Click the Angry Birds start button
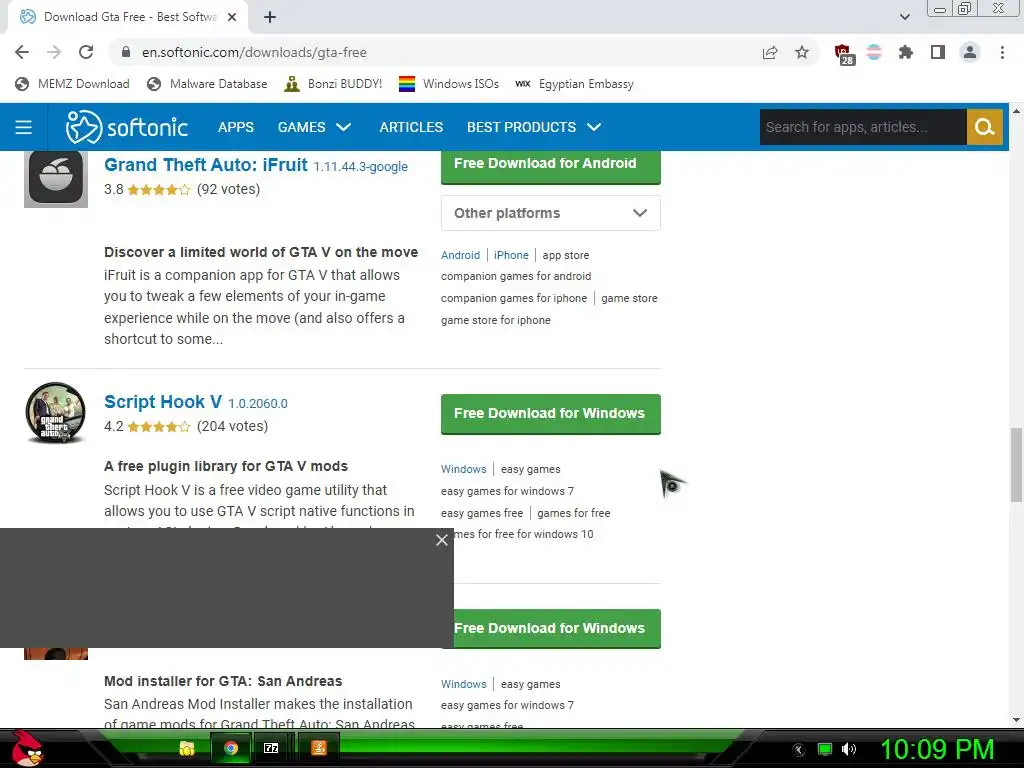This screenshot has width=1024, height=768. (26, 748)
